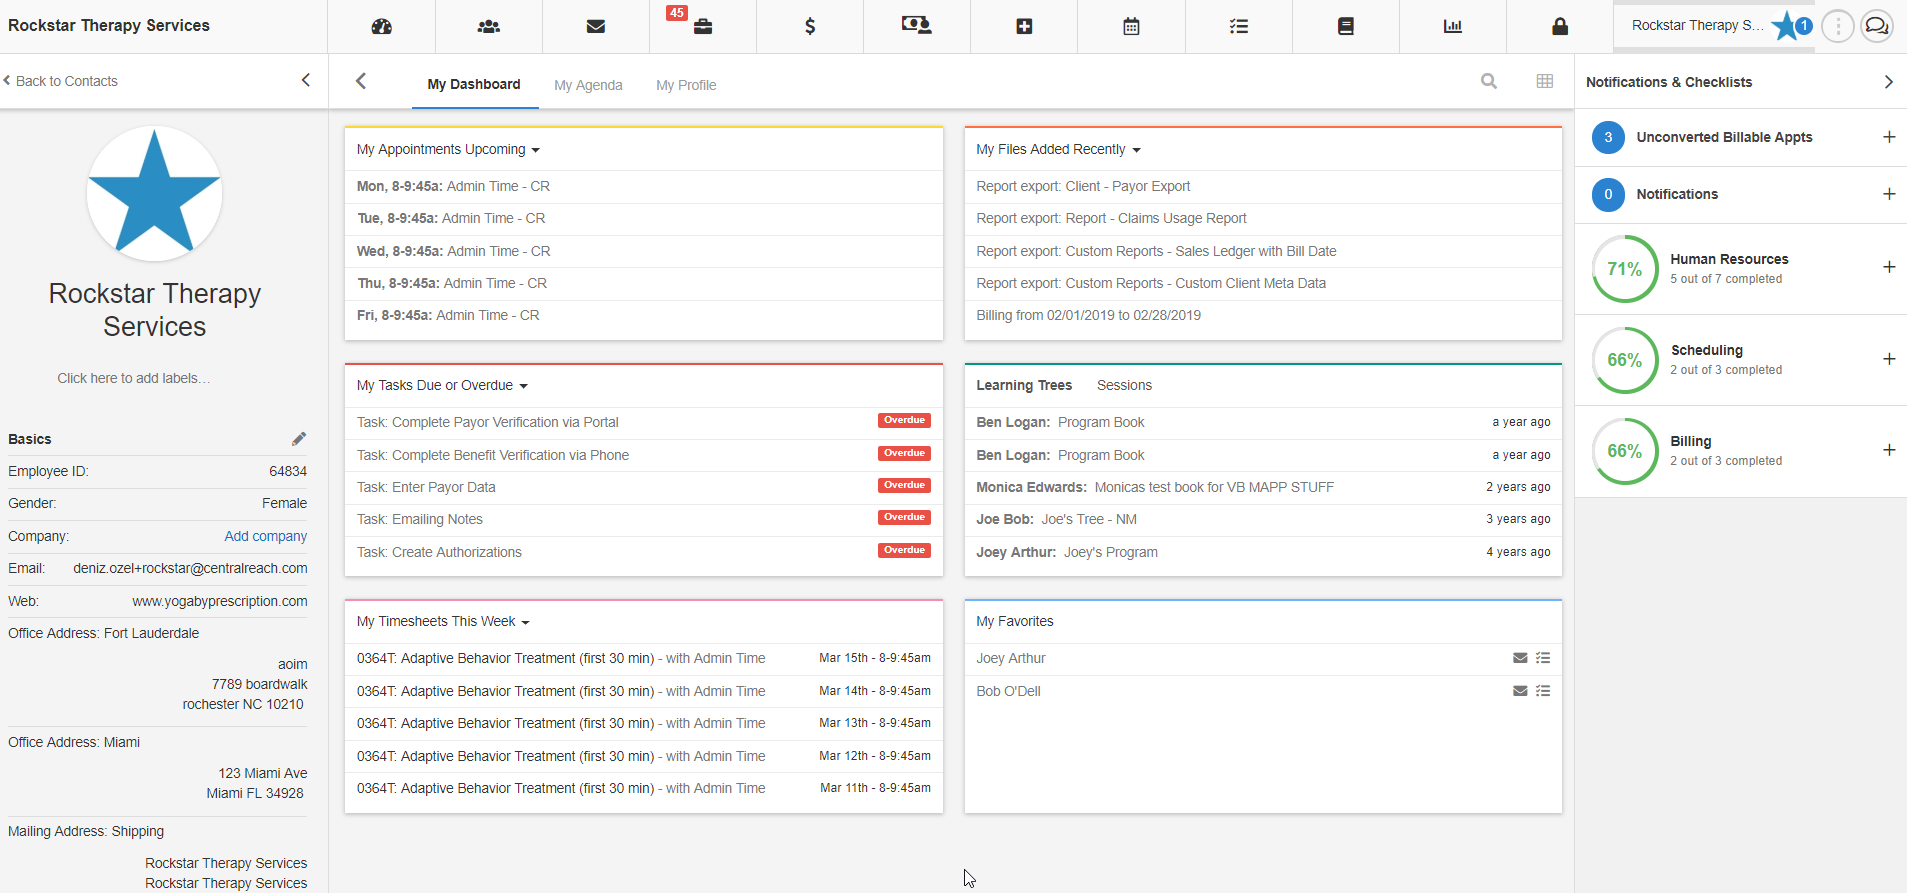Image resolution: width=1907 pixels, height=893 pixels.
Task: Open Task: Complete Payor Verification via Portal
Action: coord(488,422)
